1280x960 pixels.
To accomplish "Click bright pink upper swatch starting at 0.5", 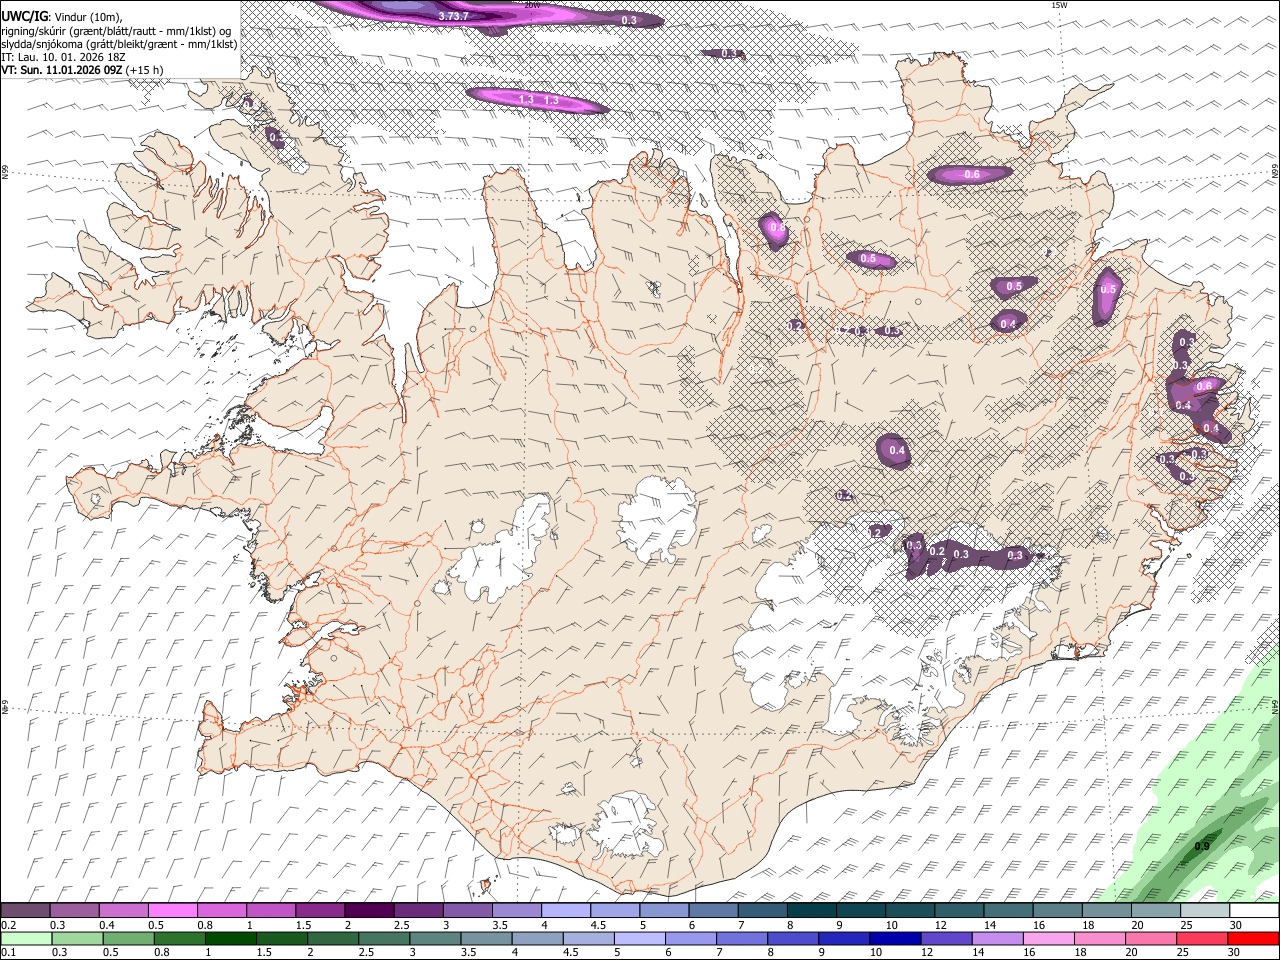I will click(x=172, y=911).
